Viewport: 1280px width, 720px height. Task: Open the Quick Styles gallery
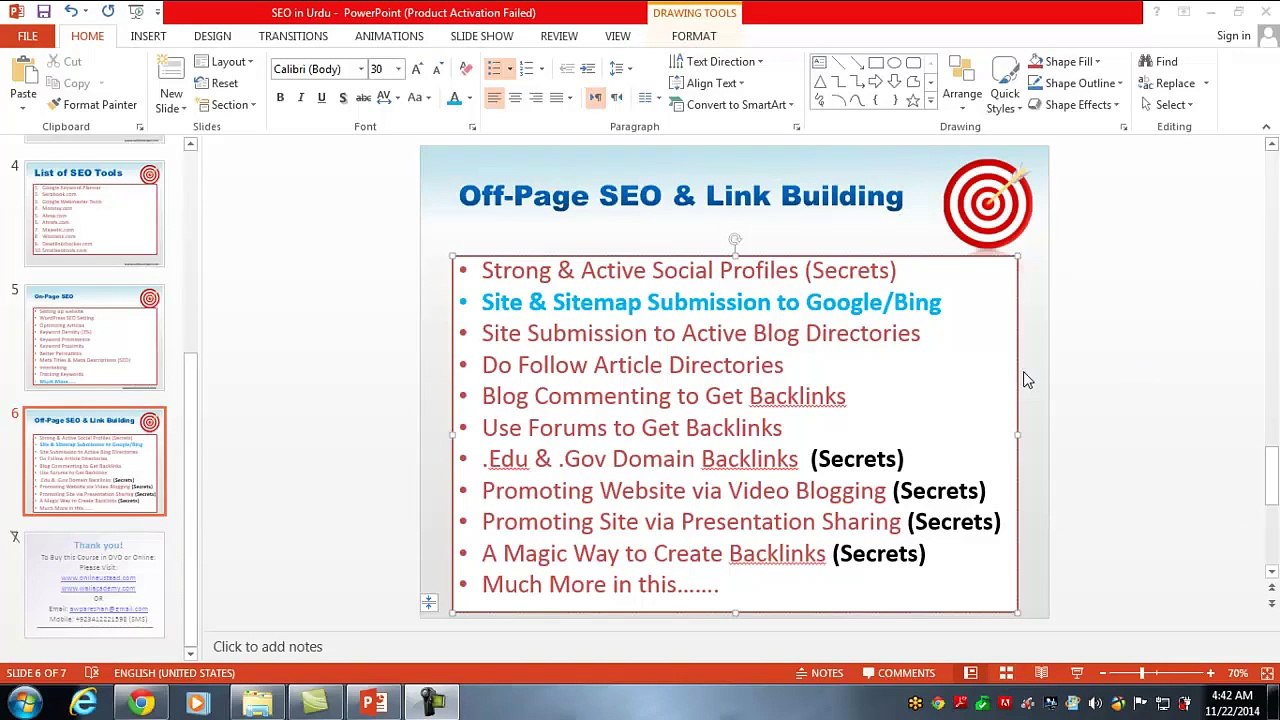tap(1005, 85)
